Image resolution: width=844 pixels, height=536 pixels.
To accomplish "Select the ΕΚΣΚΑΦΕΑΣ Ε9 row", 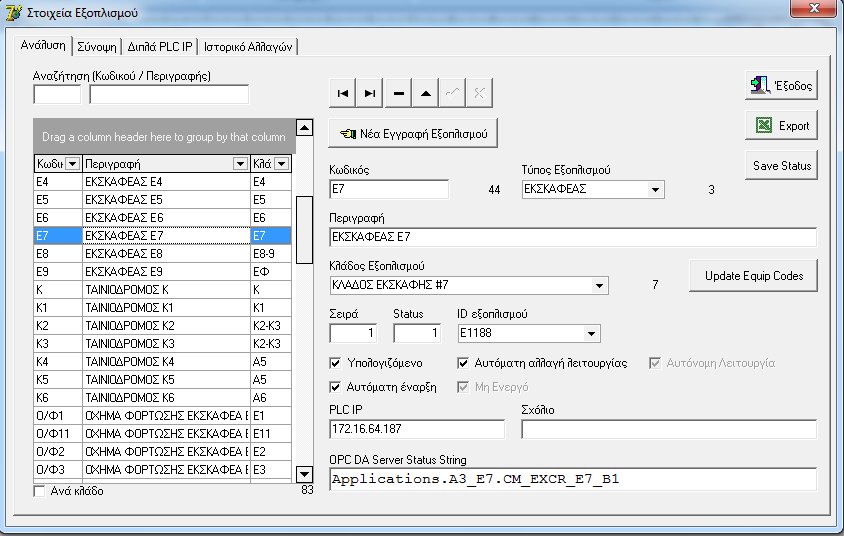I will pos(163,272).
